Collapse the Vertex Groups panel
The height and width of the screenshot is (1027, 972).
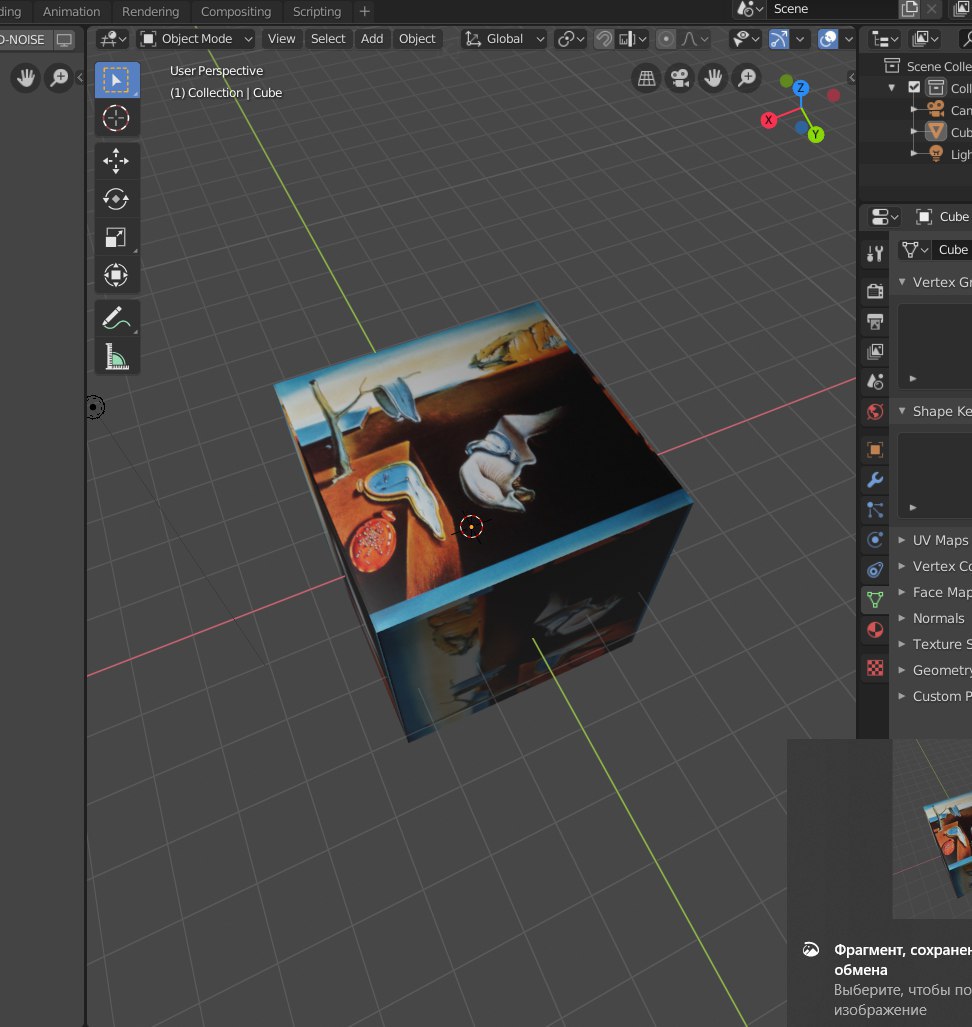(x=902, y=282)
